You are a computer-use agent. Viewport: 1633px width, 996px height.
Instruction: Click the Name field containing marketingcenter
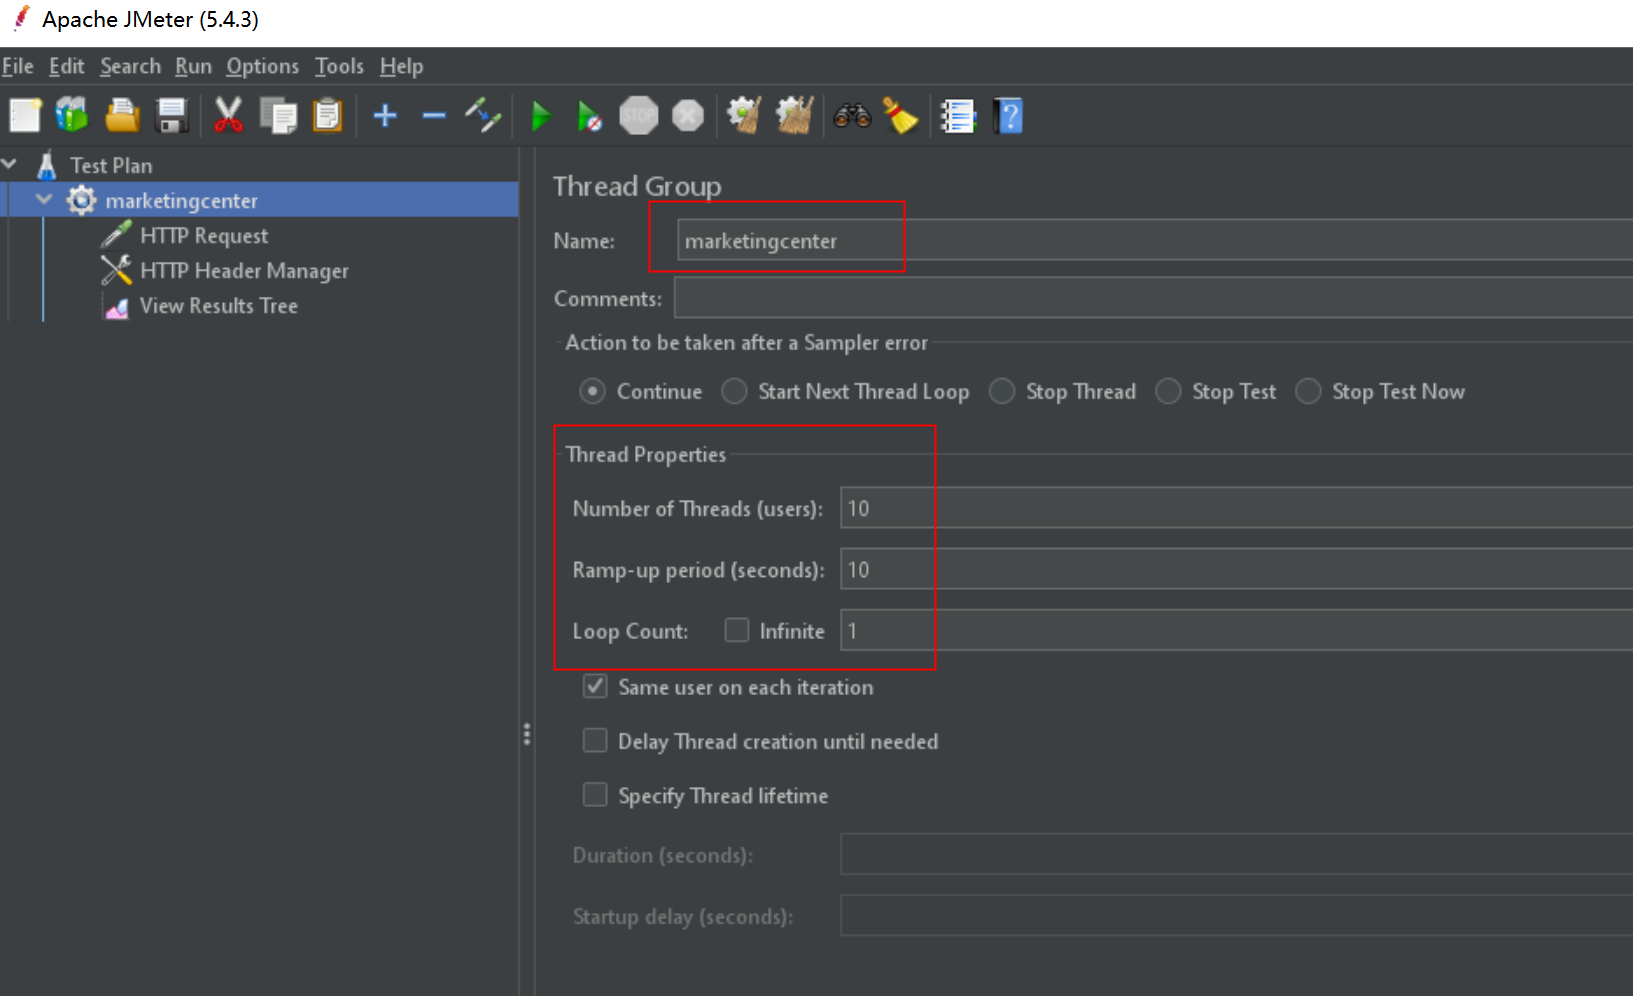[1155, 240]
